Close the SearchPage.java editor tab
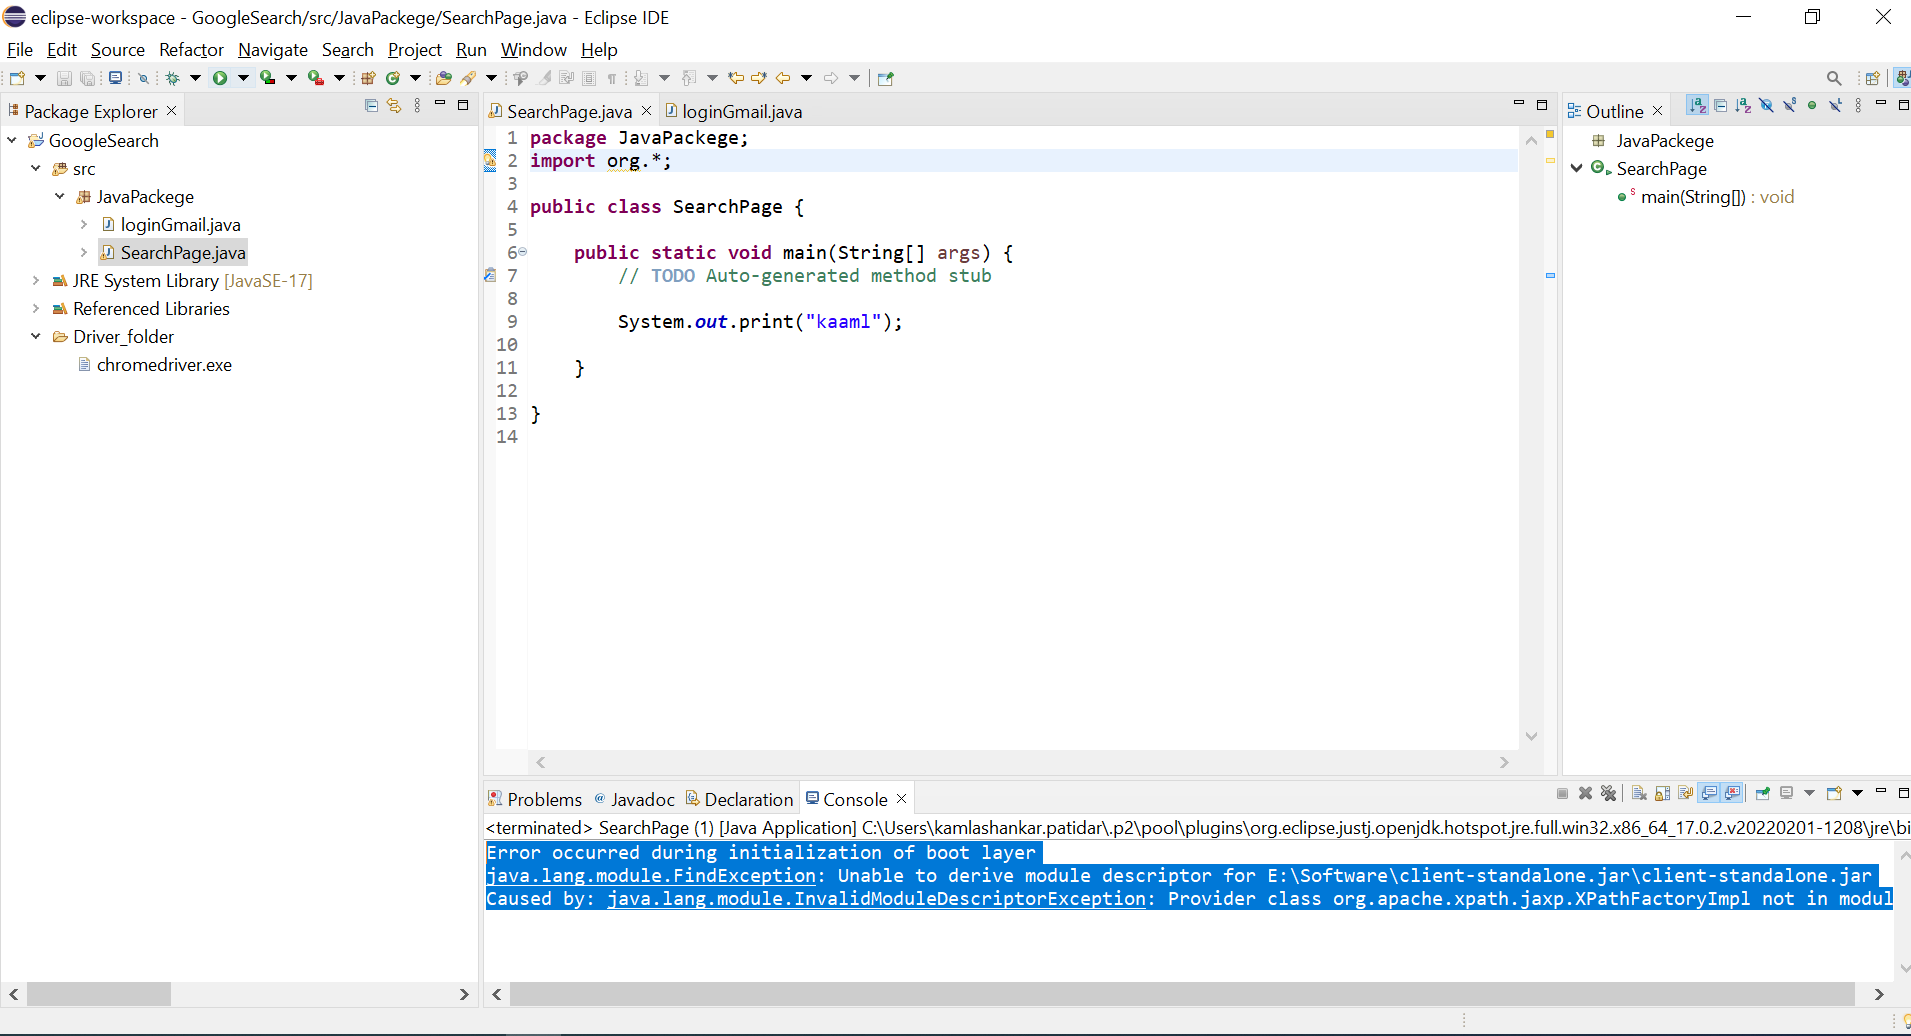 (647, 111)
